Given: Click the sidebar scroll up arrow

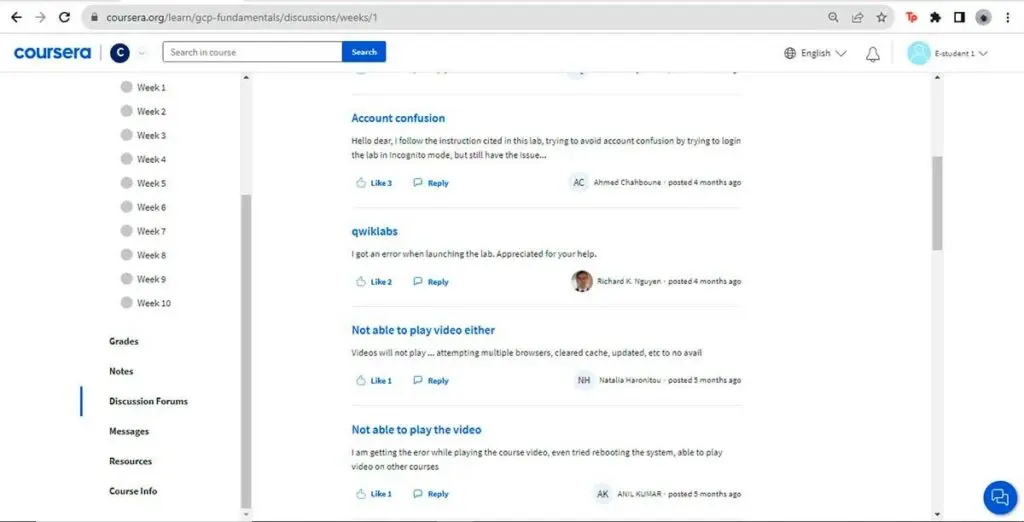Looking at the screenshot, I should coord(246,78).
